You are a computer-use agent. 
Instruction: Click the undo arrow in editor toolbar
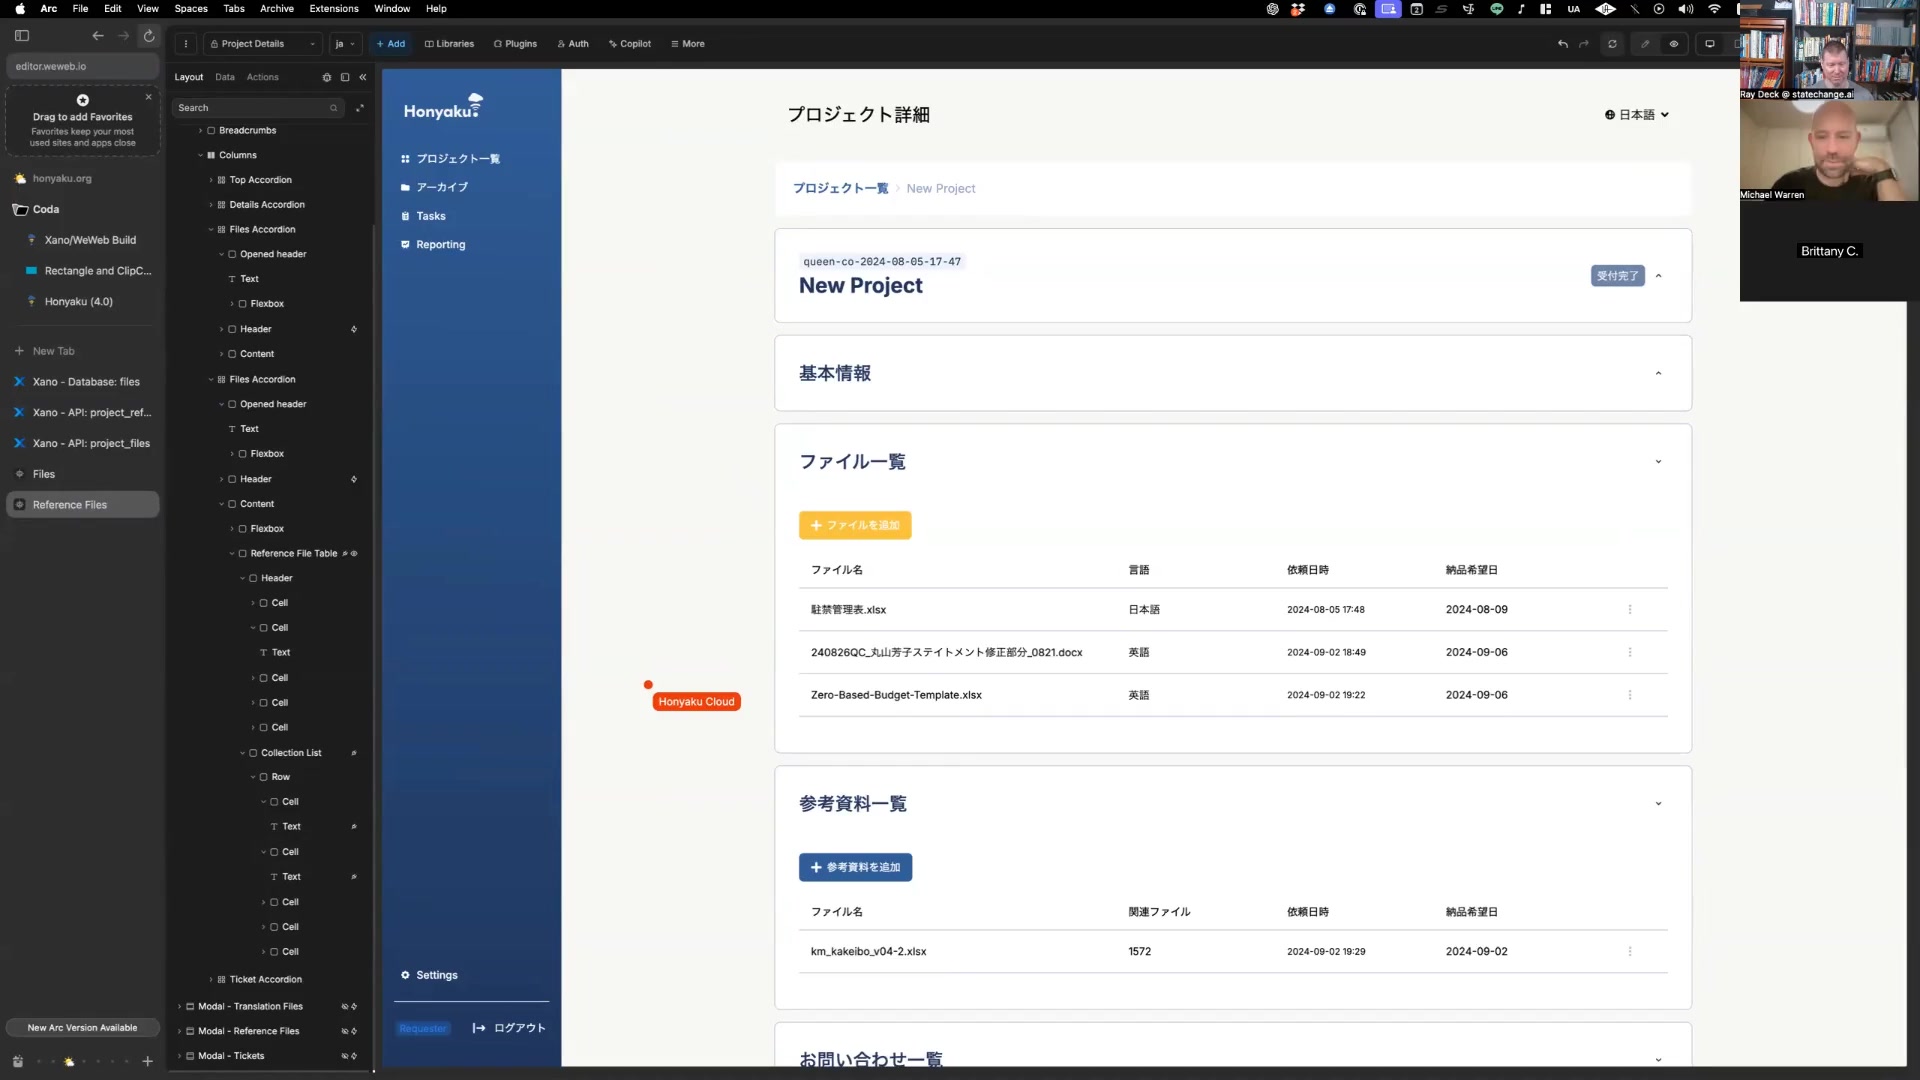[x=1562, y=44]
